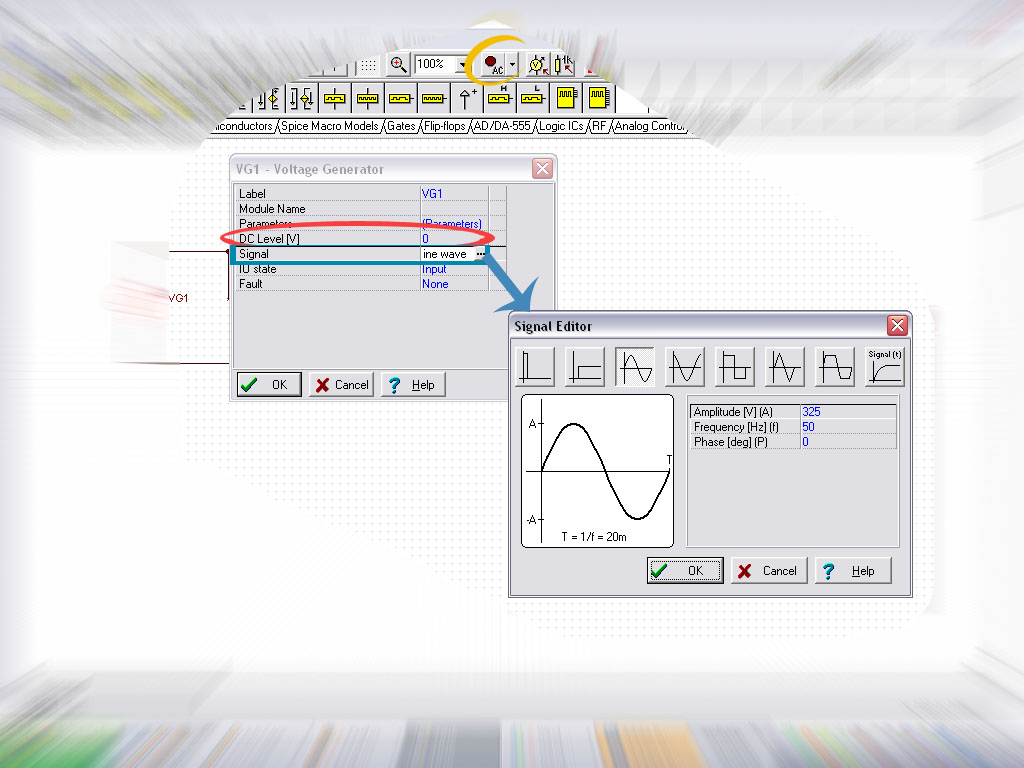Open the 100% zoom level dropdown
The width and height of the screenshot is (1024, 768).
[462, 65]
